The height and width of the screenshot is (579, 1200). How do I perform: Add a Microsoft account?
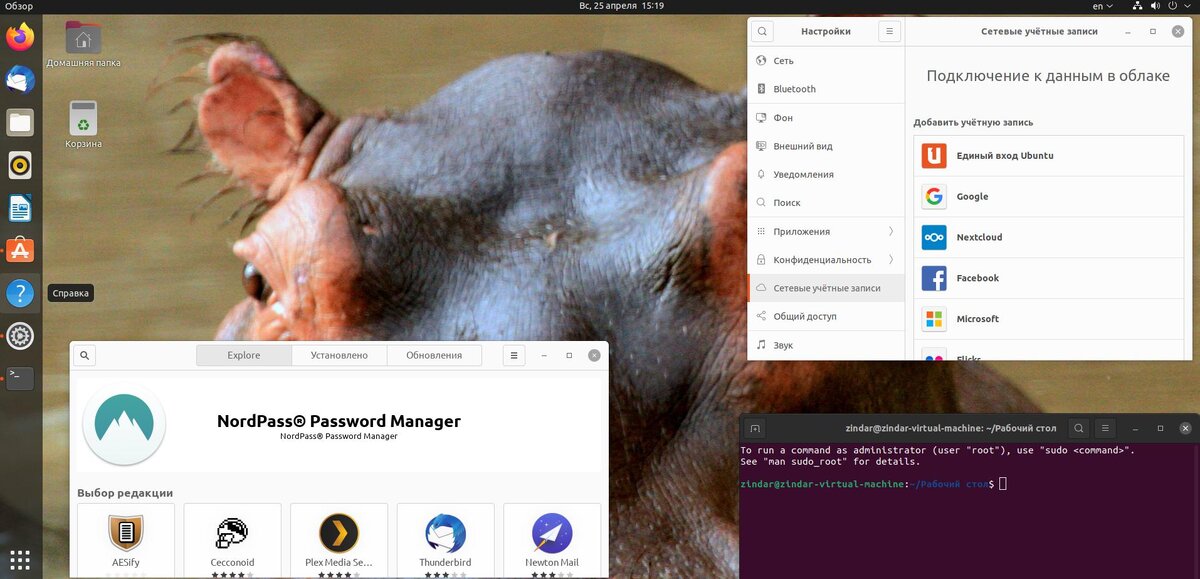(1048, 319)
